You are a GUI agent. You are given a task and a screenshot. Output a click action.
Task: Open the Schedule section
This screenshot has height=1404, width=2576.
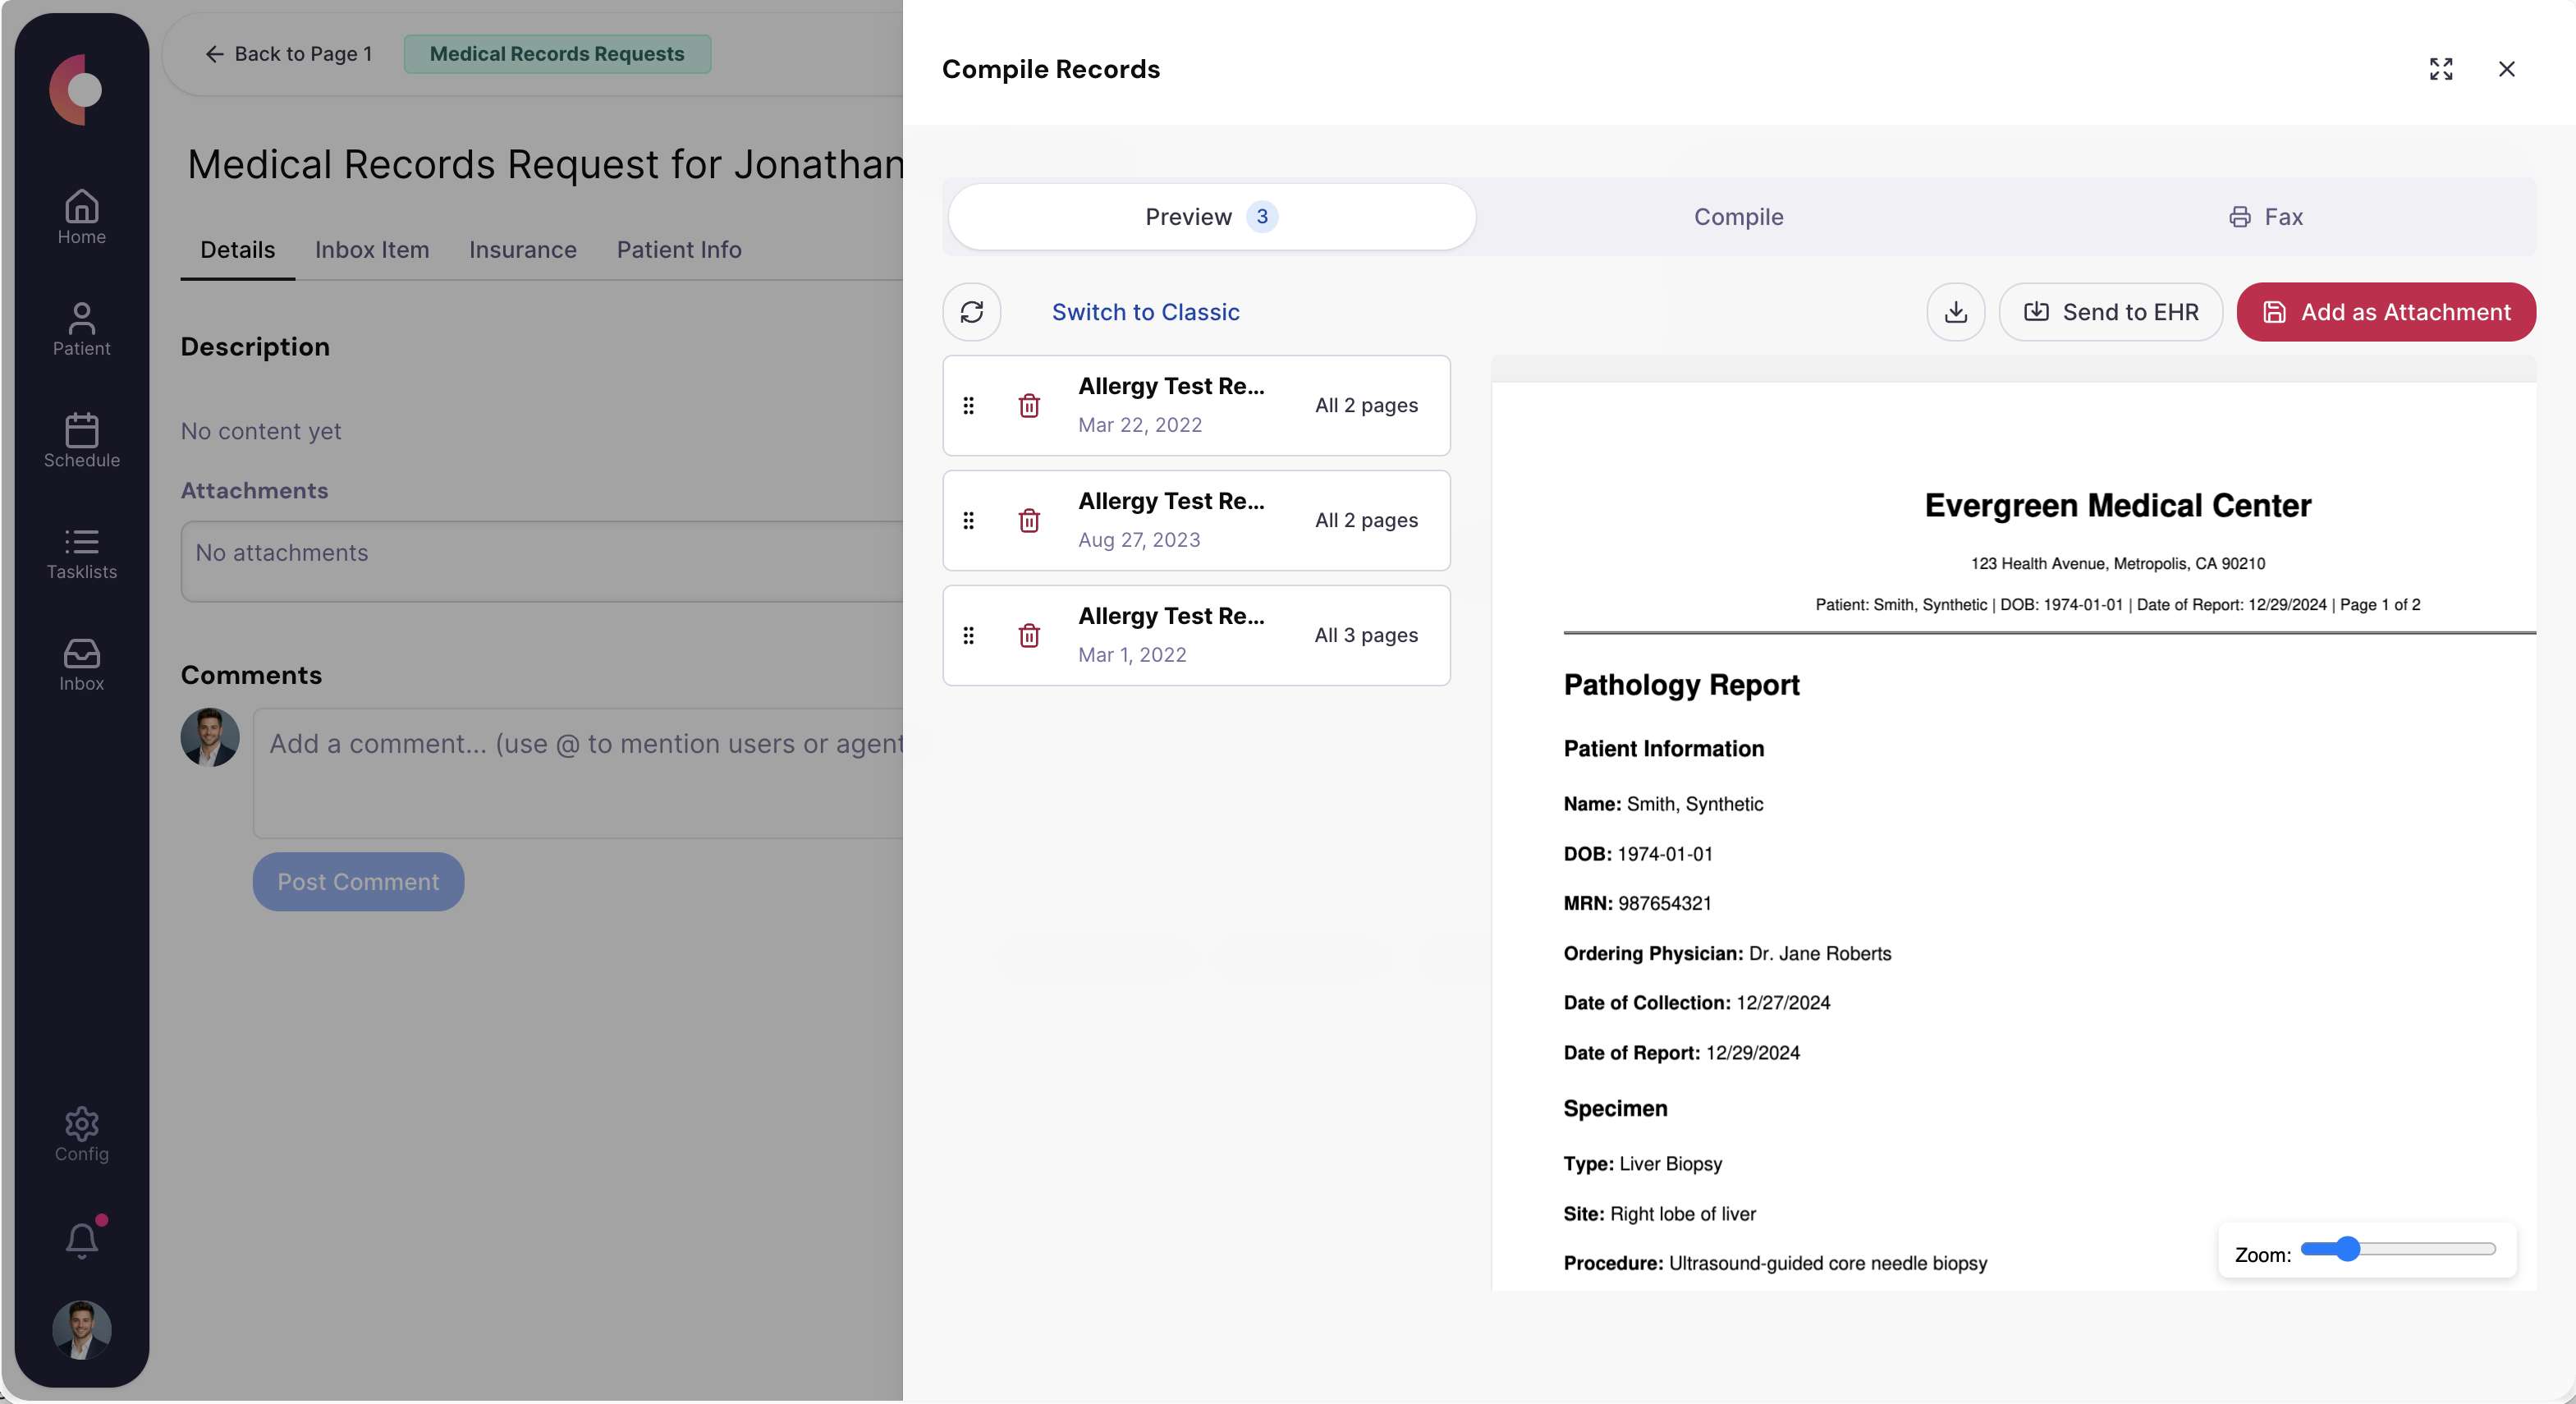point(81,440)
